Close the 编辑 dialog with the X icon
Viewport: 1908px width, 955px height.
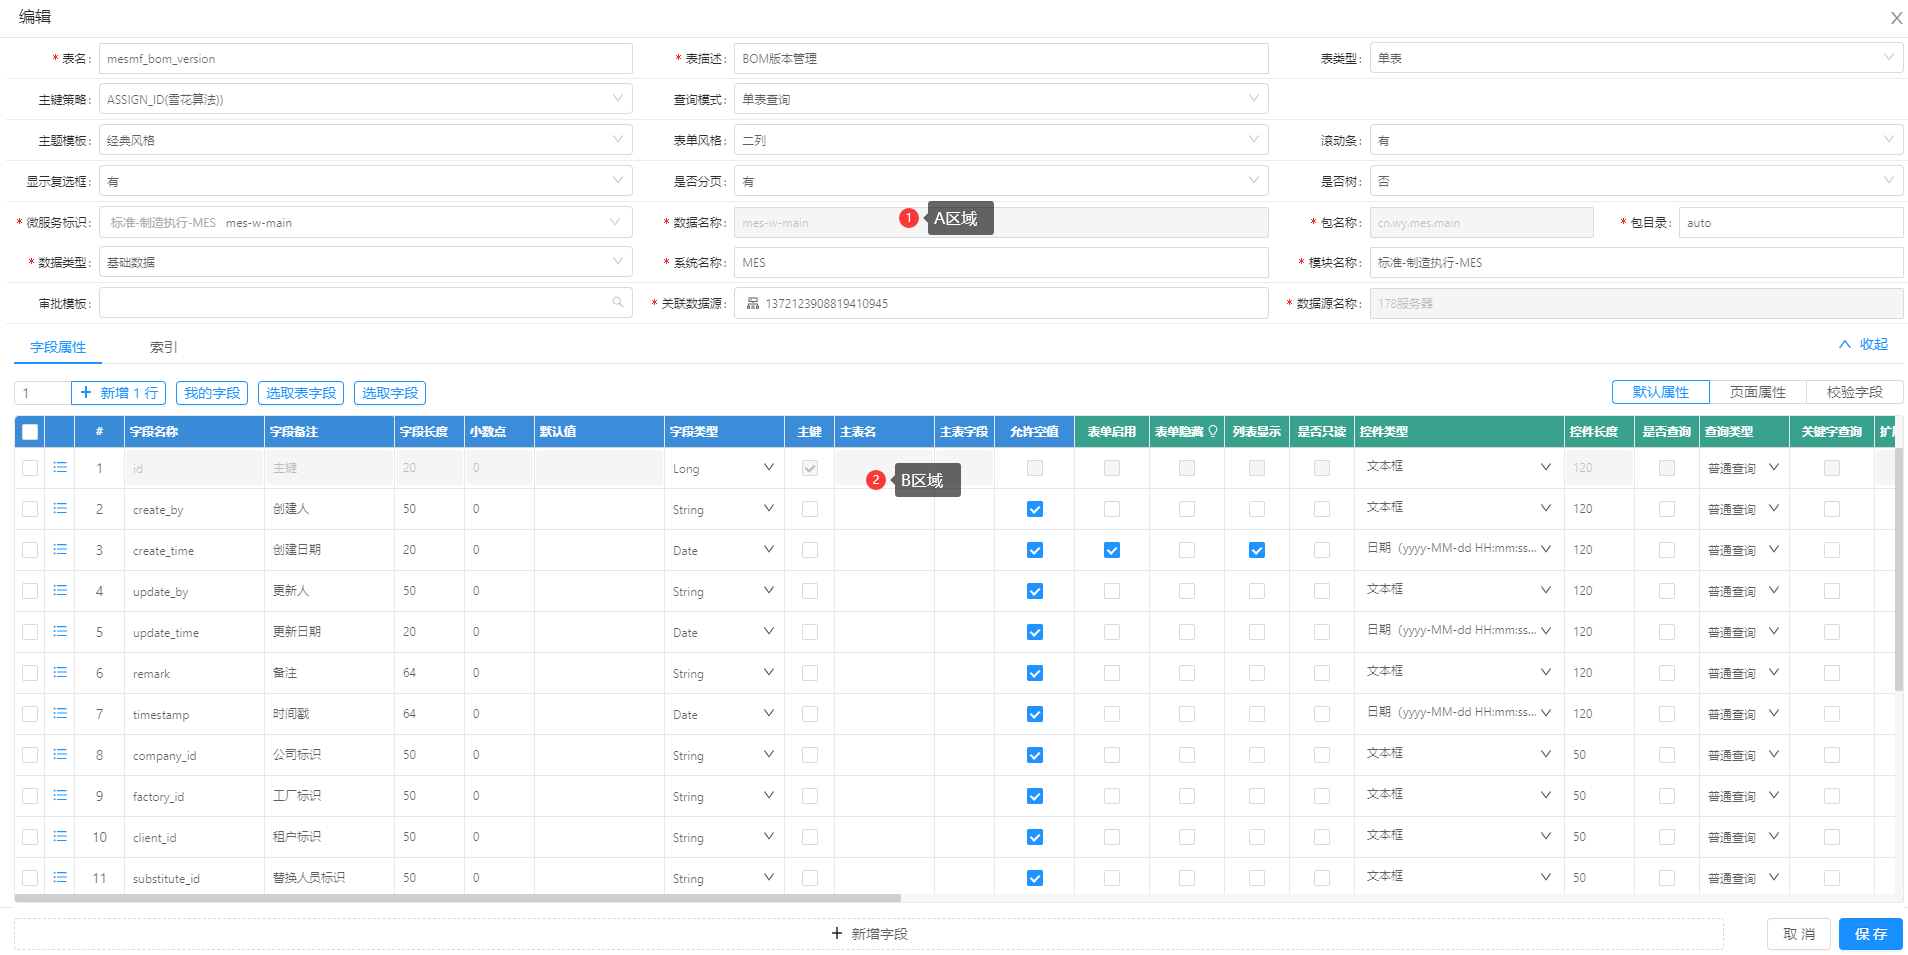[1896, 18]
